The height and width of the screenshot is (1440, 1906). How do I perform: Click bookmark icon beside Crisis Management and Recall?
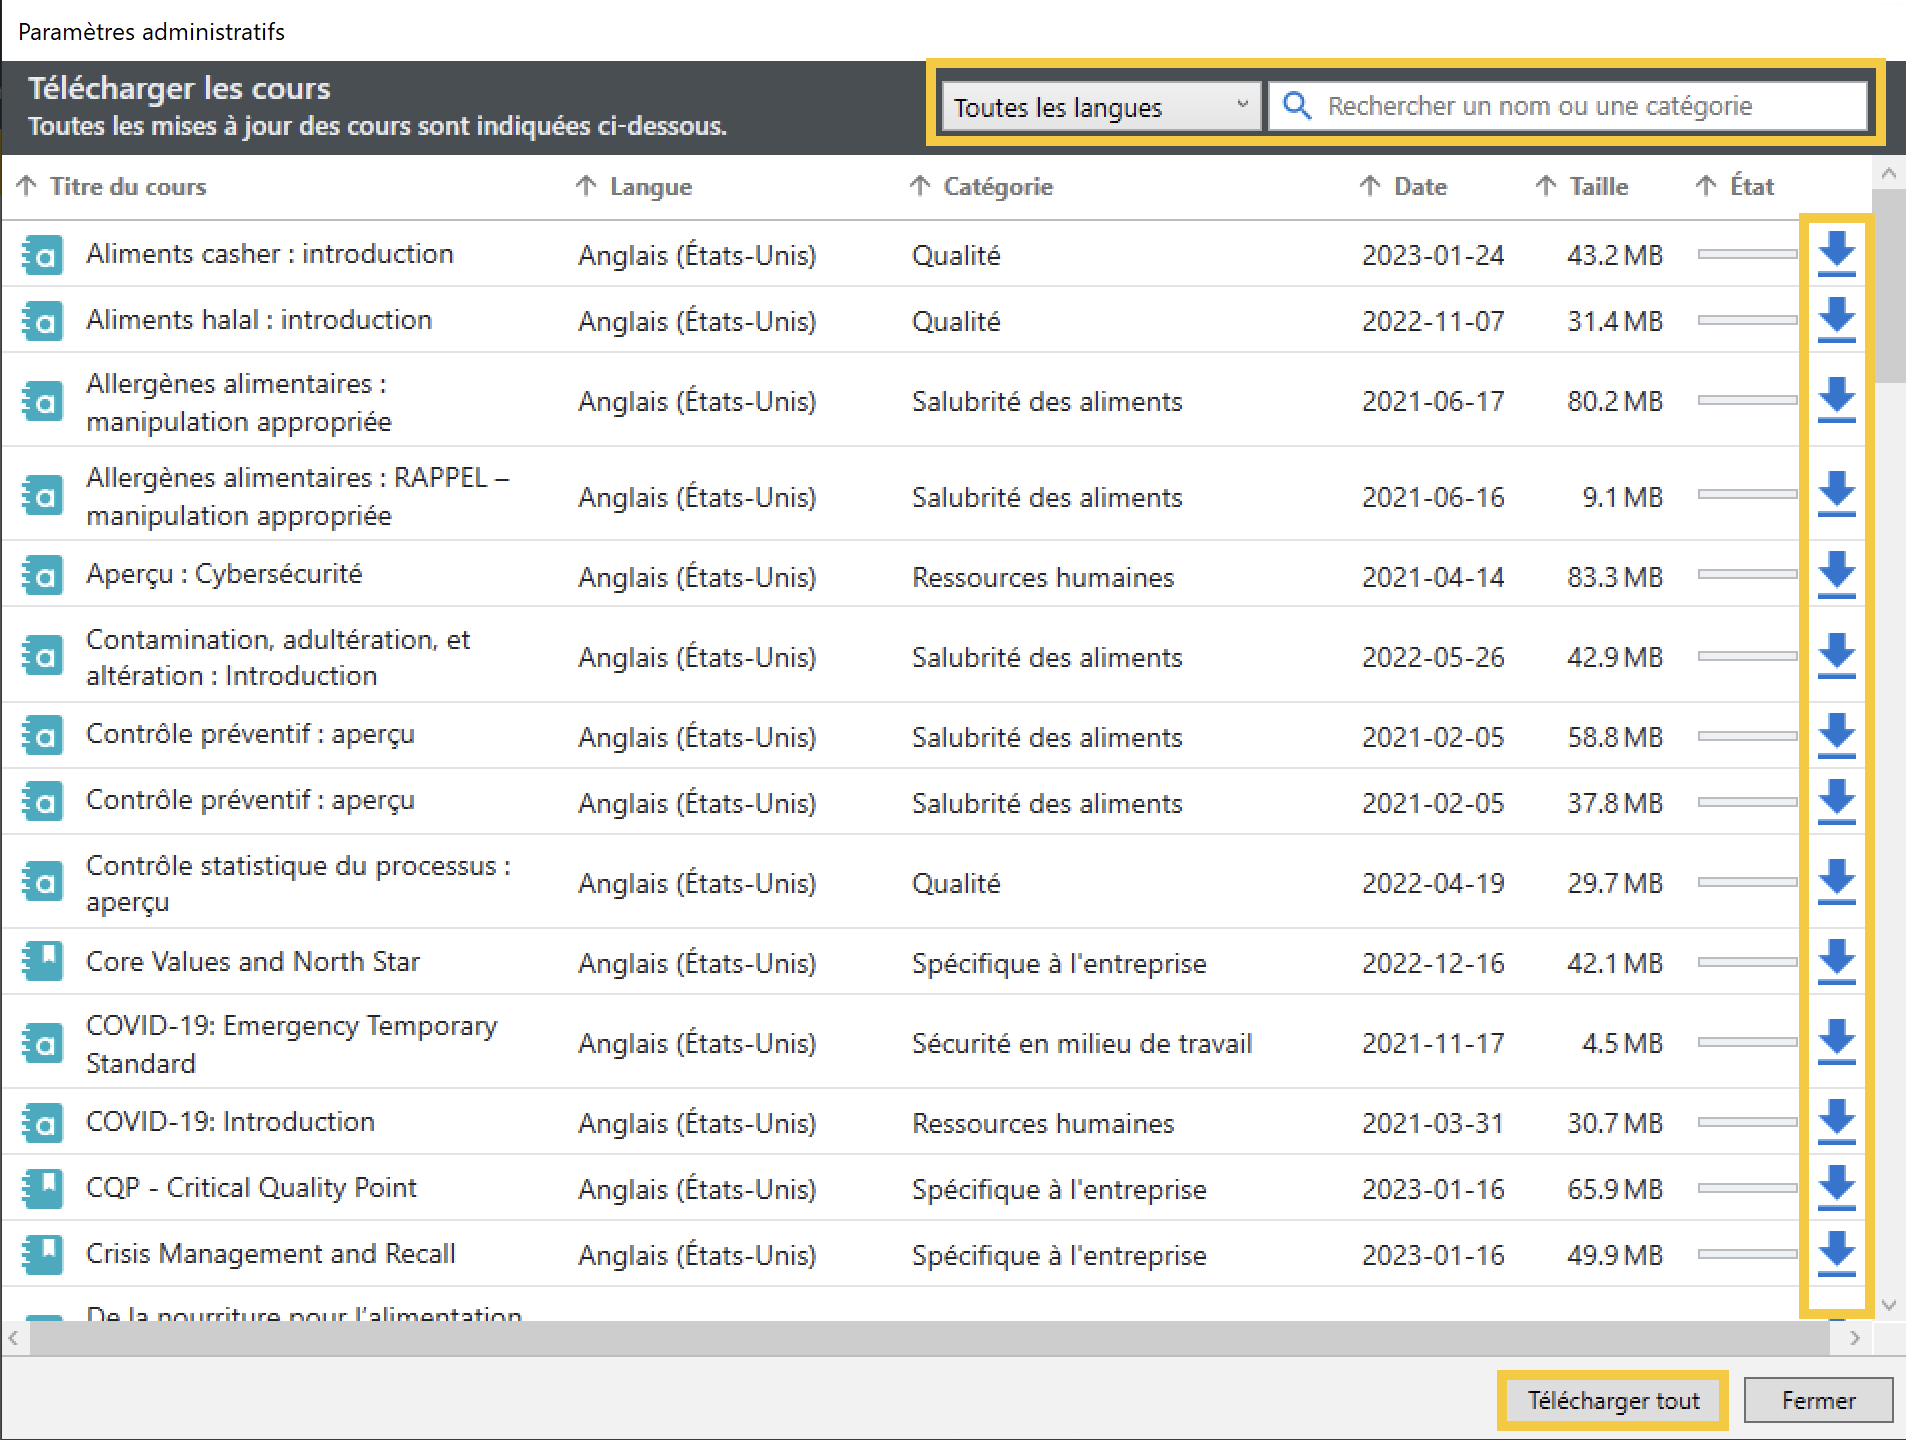pyautogui.click(x=42, y=1253)
